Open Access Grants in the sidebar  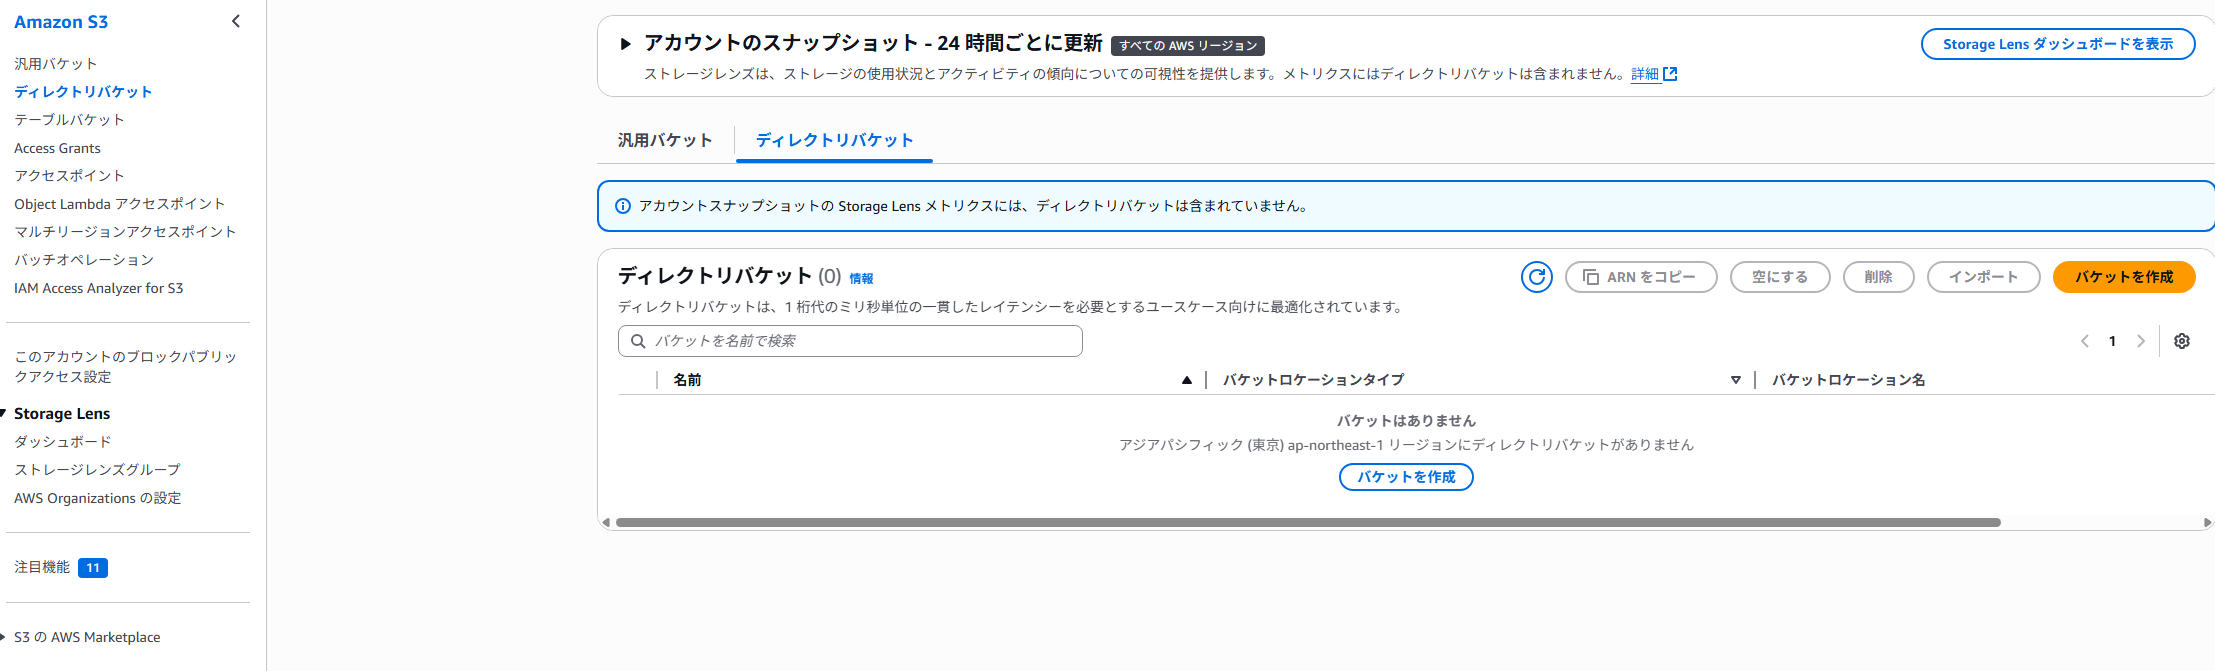pos(57,148)
